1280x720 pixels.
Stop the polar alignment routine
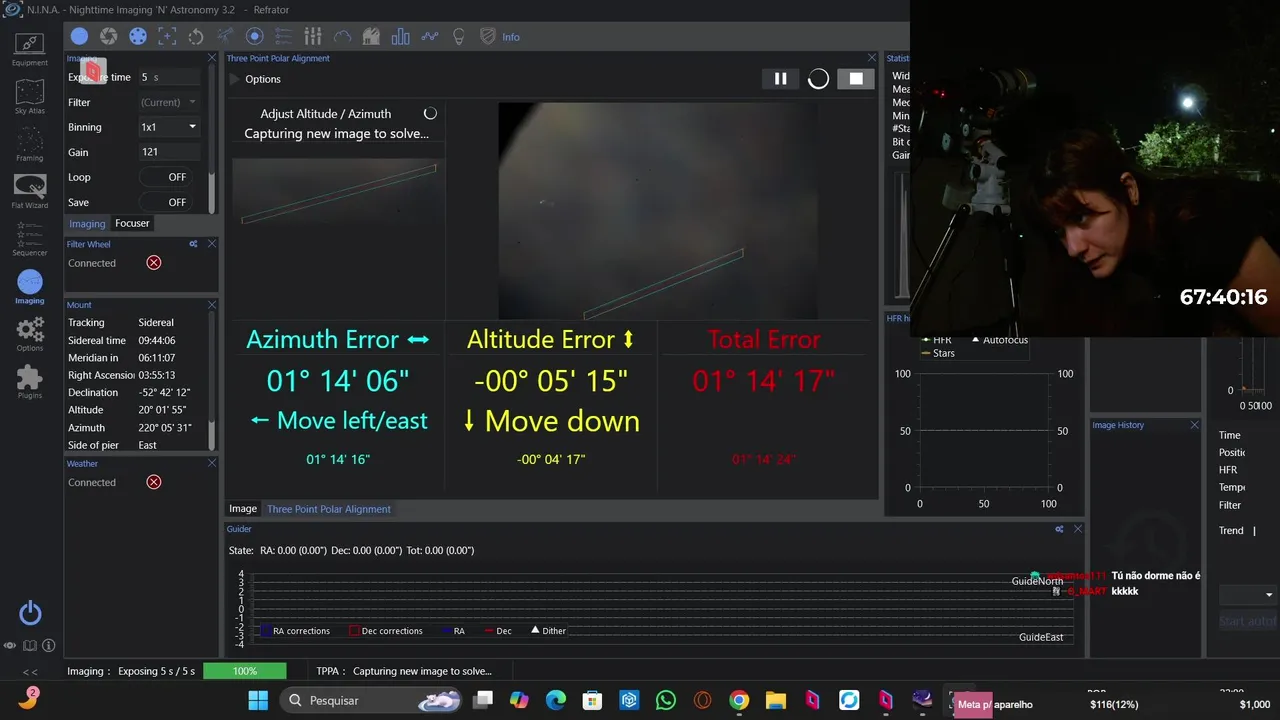pyautogui.click(x=856, y=79)
